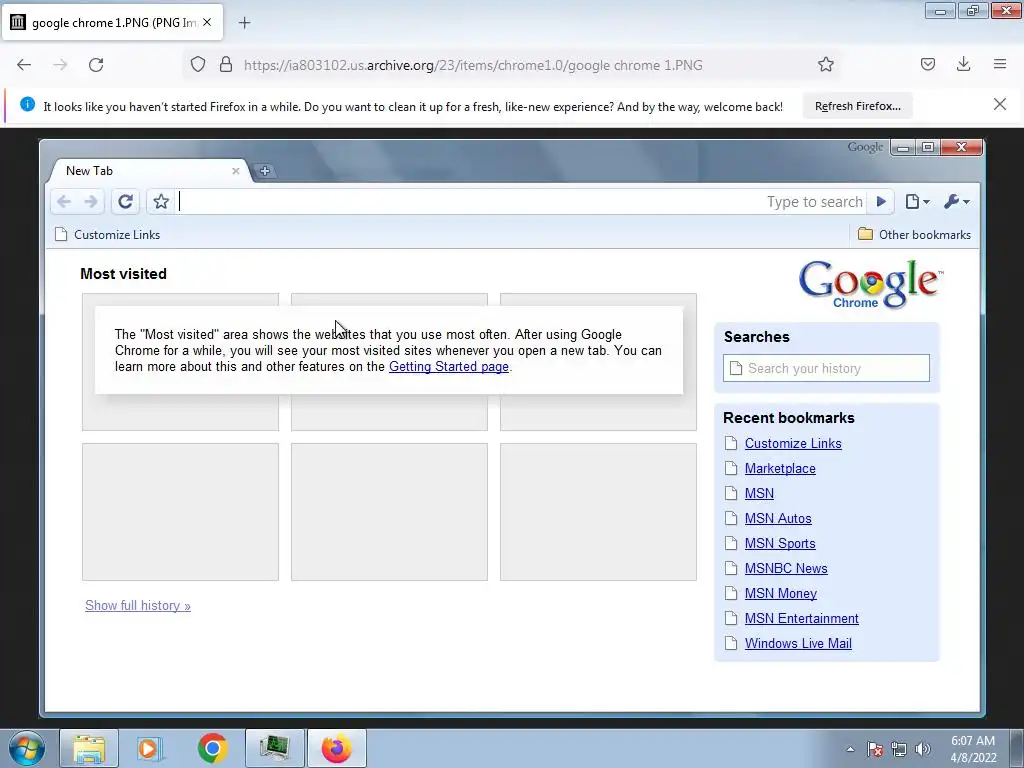Image resolution: width=1024 pixels, height=768 pixels.
Task: Reload the page in Firefox
Action: click(96, 65)
